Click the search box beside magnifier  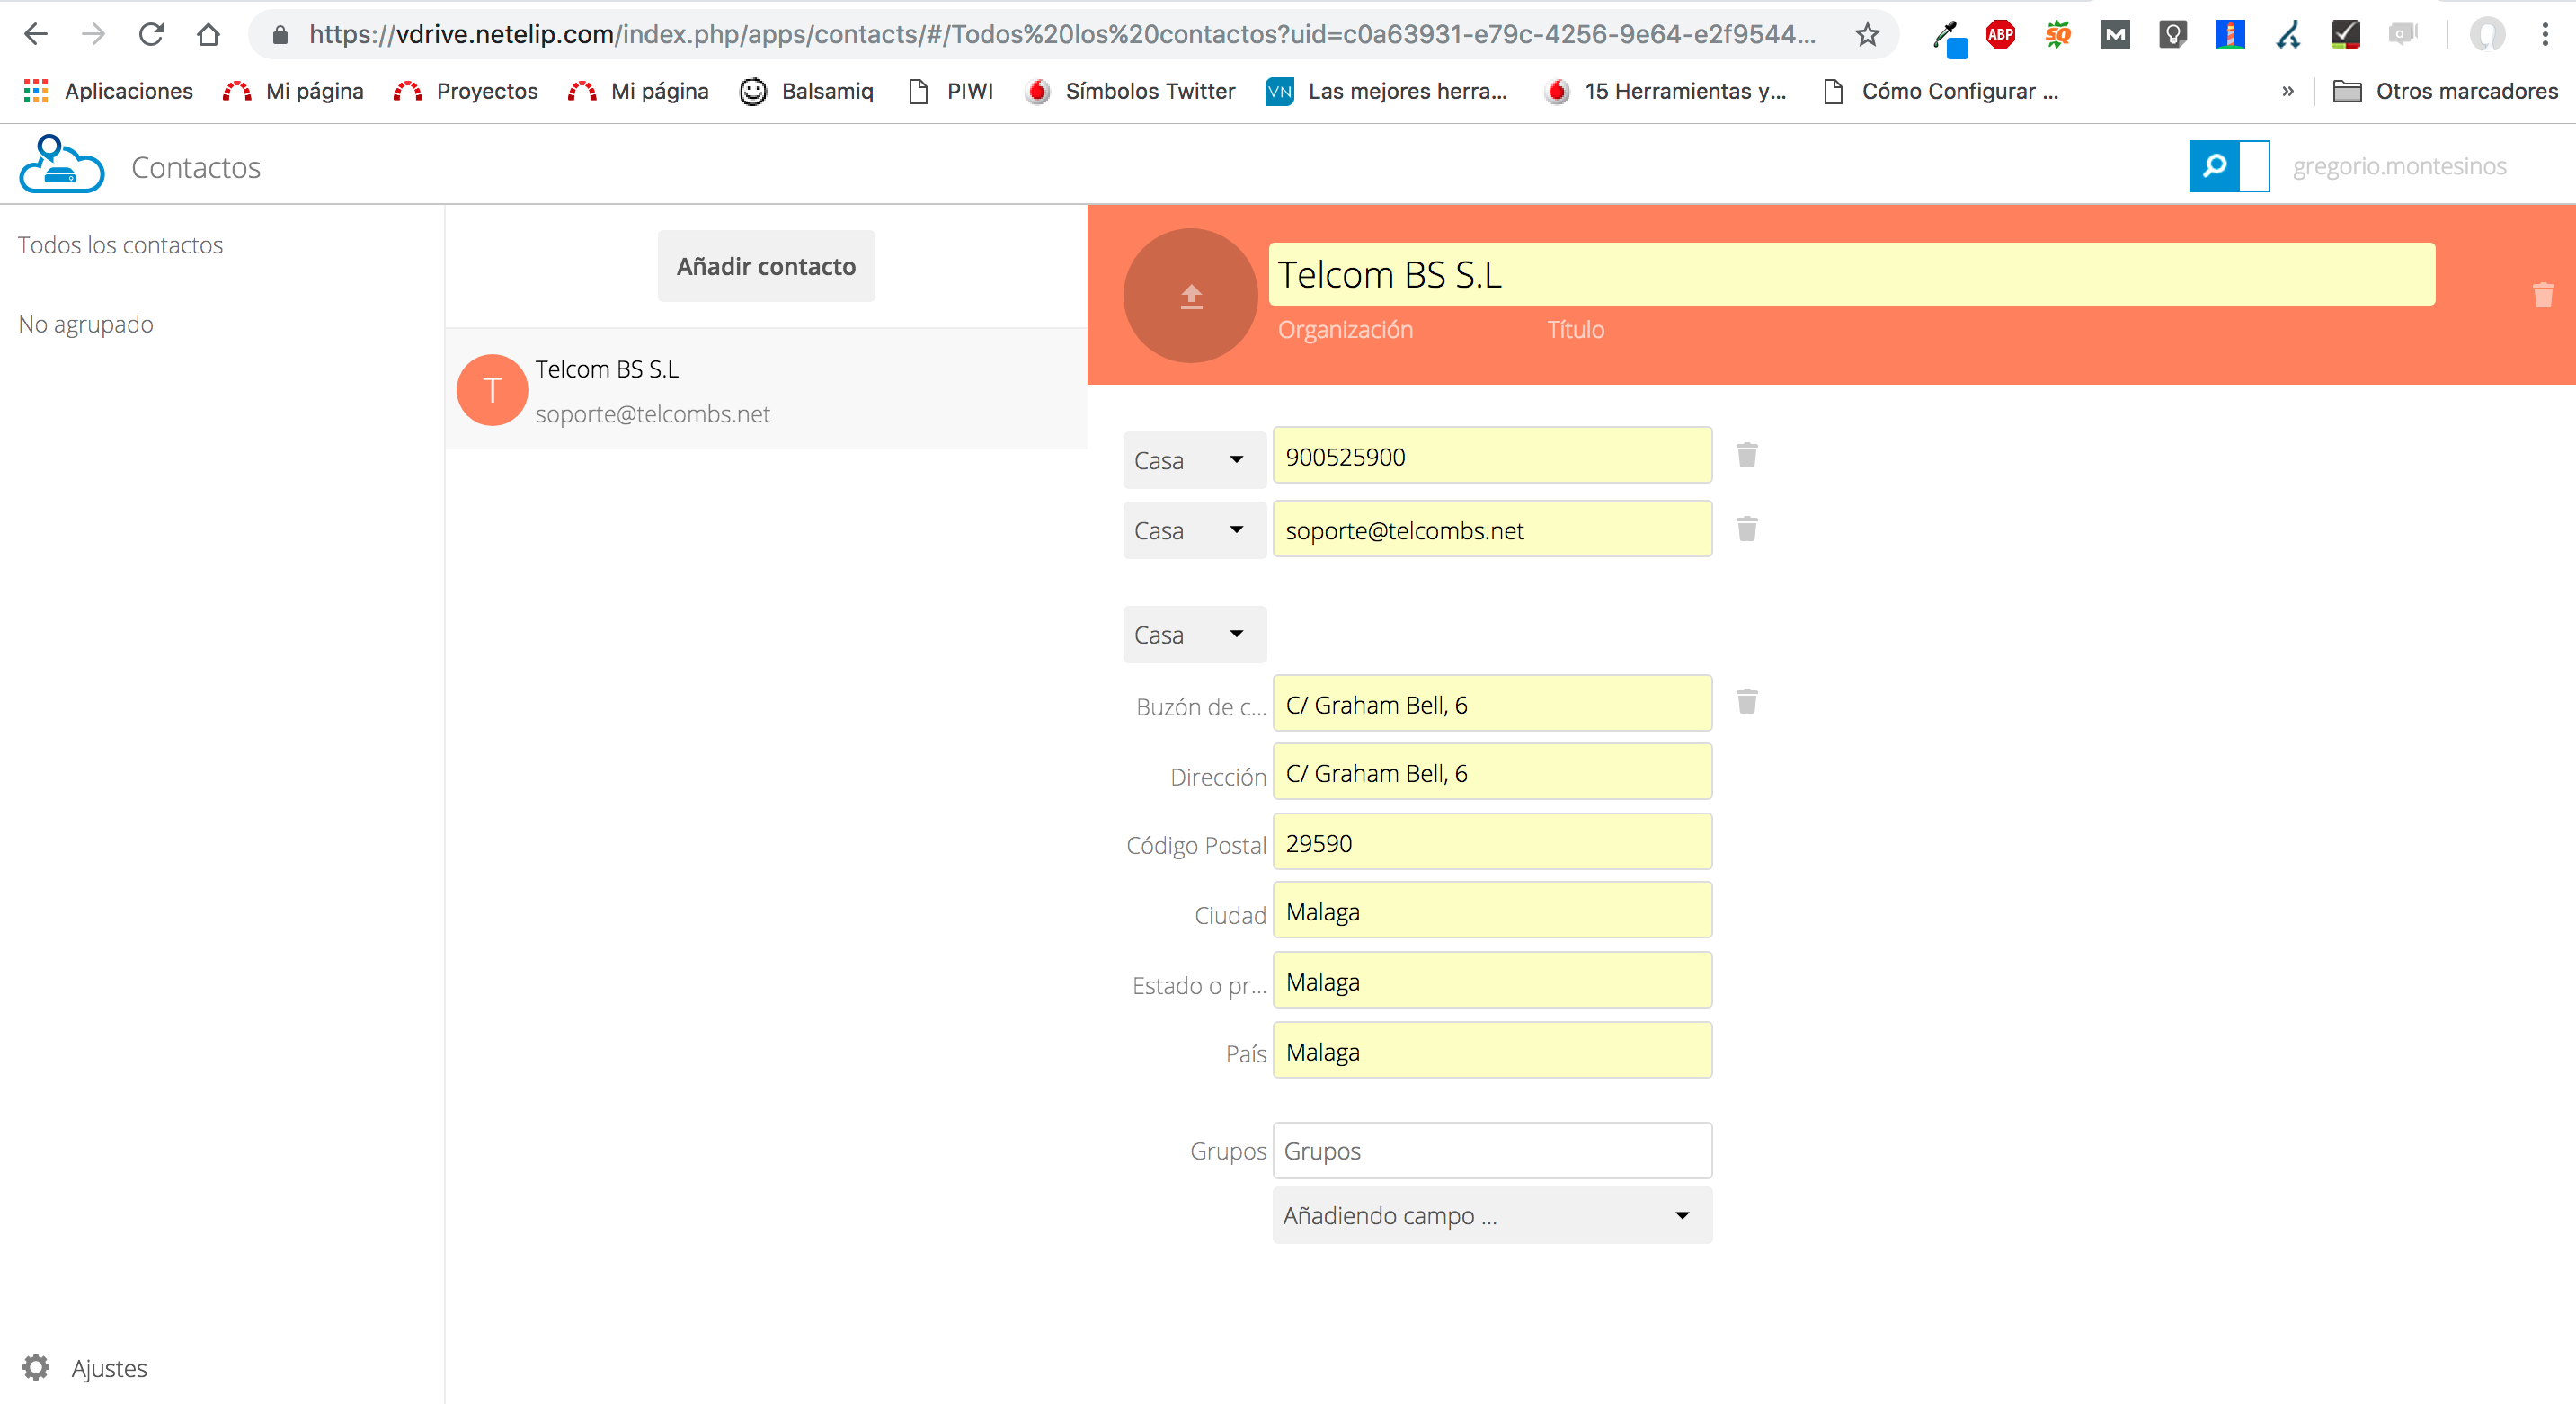2254,165
